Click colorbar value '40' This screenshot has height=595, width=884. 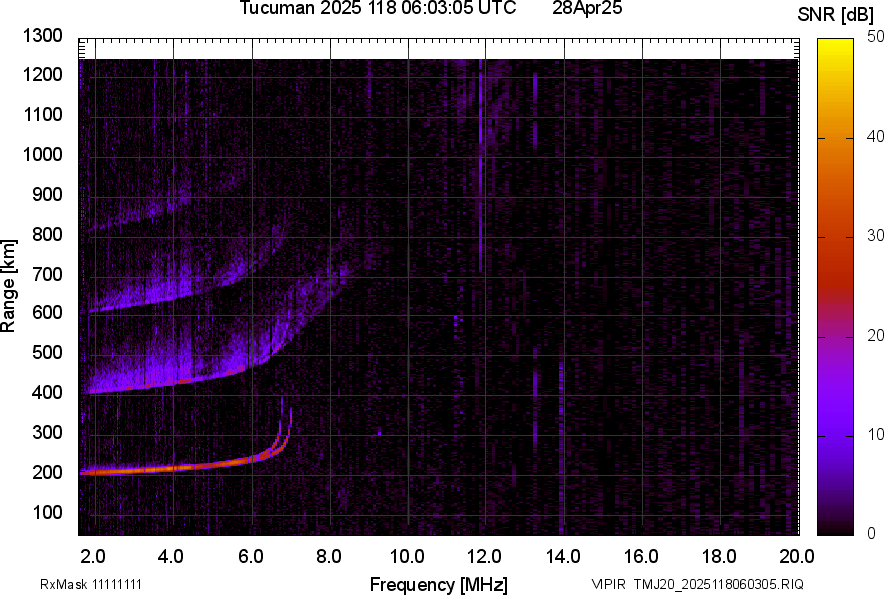pos(876,136)
